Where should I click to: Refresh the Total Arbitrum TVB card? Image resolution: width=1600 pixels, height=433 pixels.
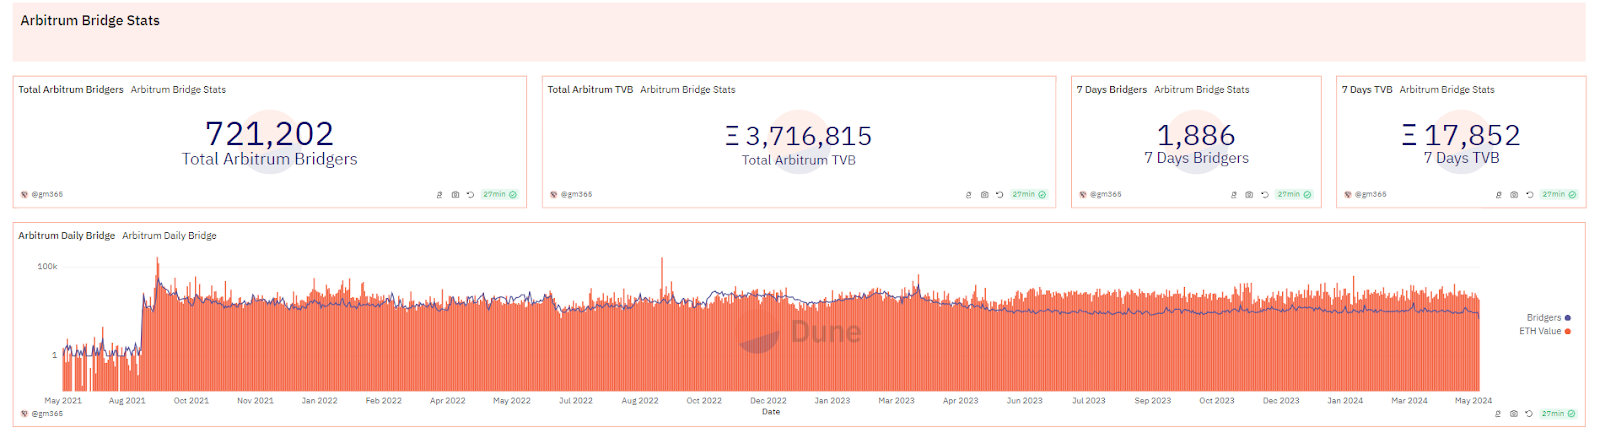tap(999, 195)
